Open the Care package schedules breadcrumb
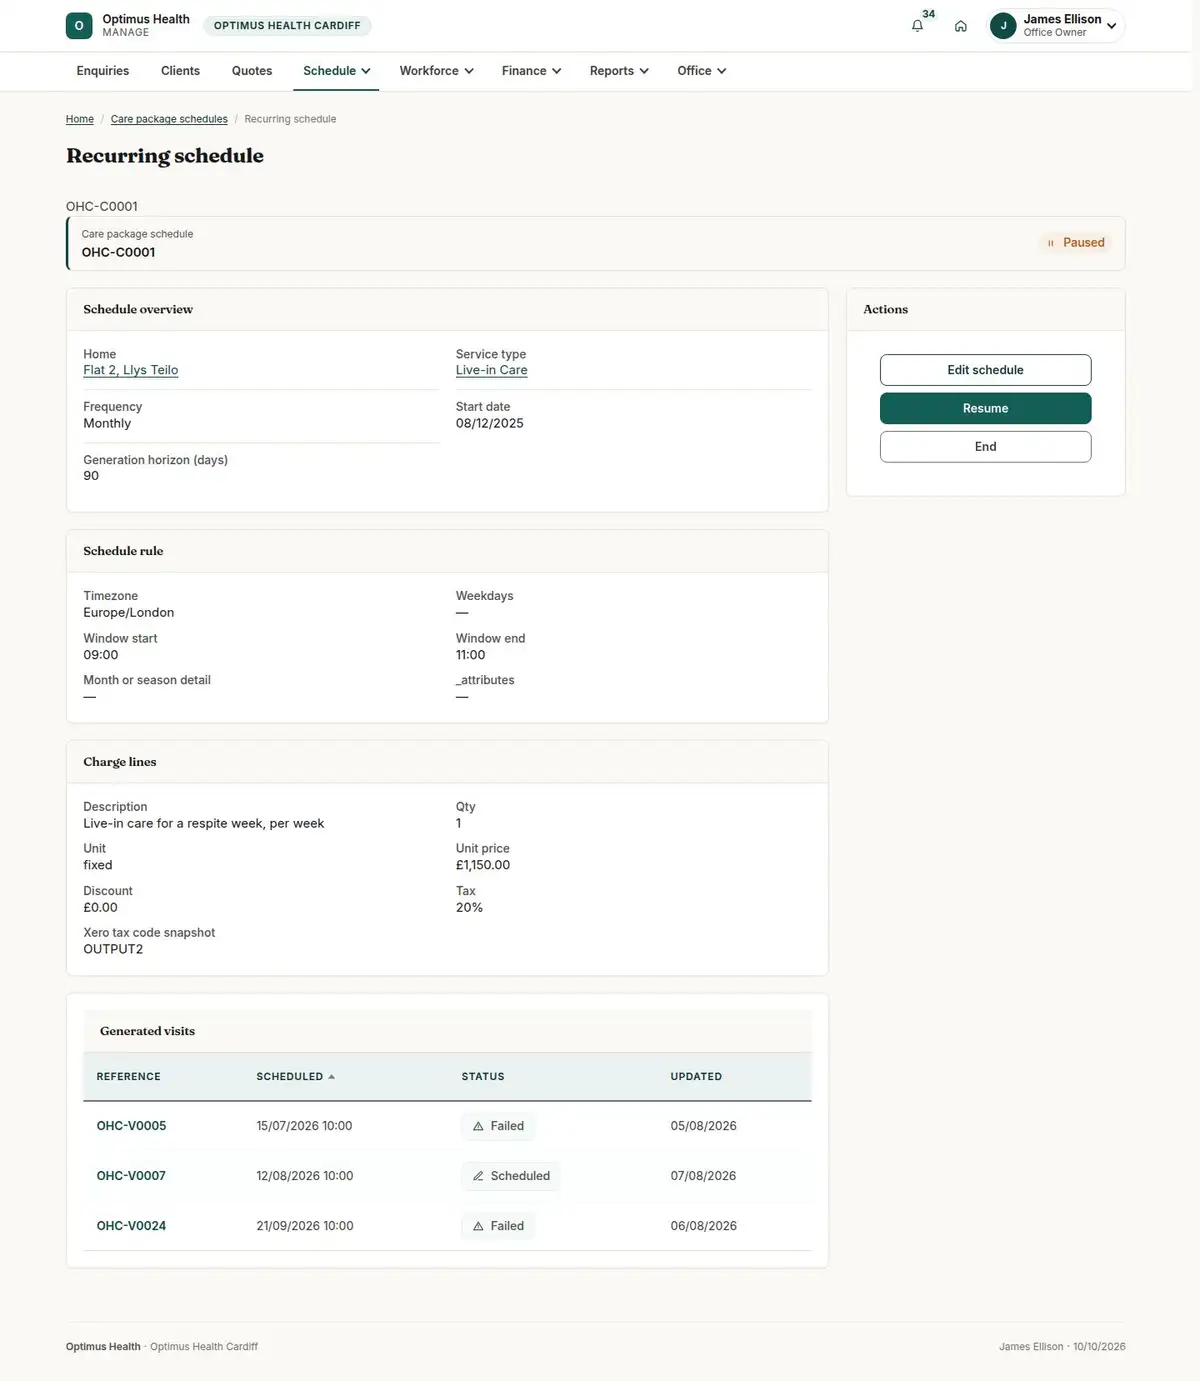The width and height of the screenshot is (1200, 1381). (169, 119)
